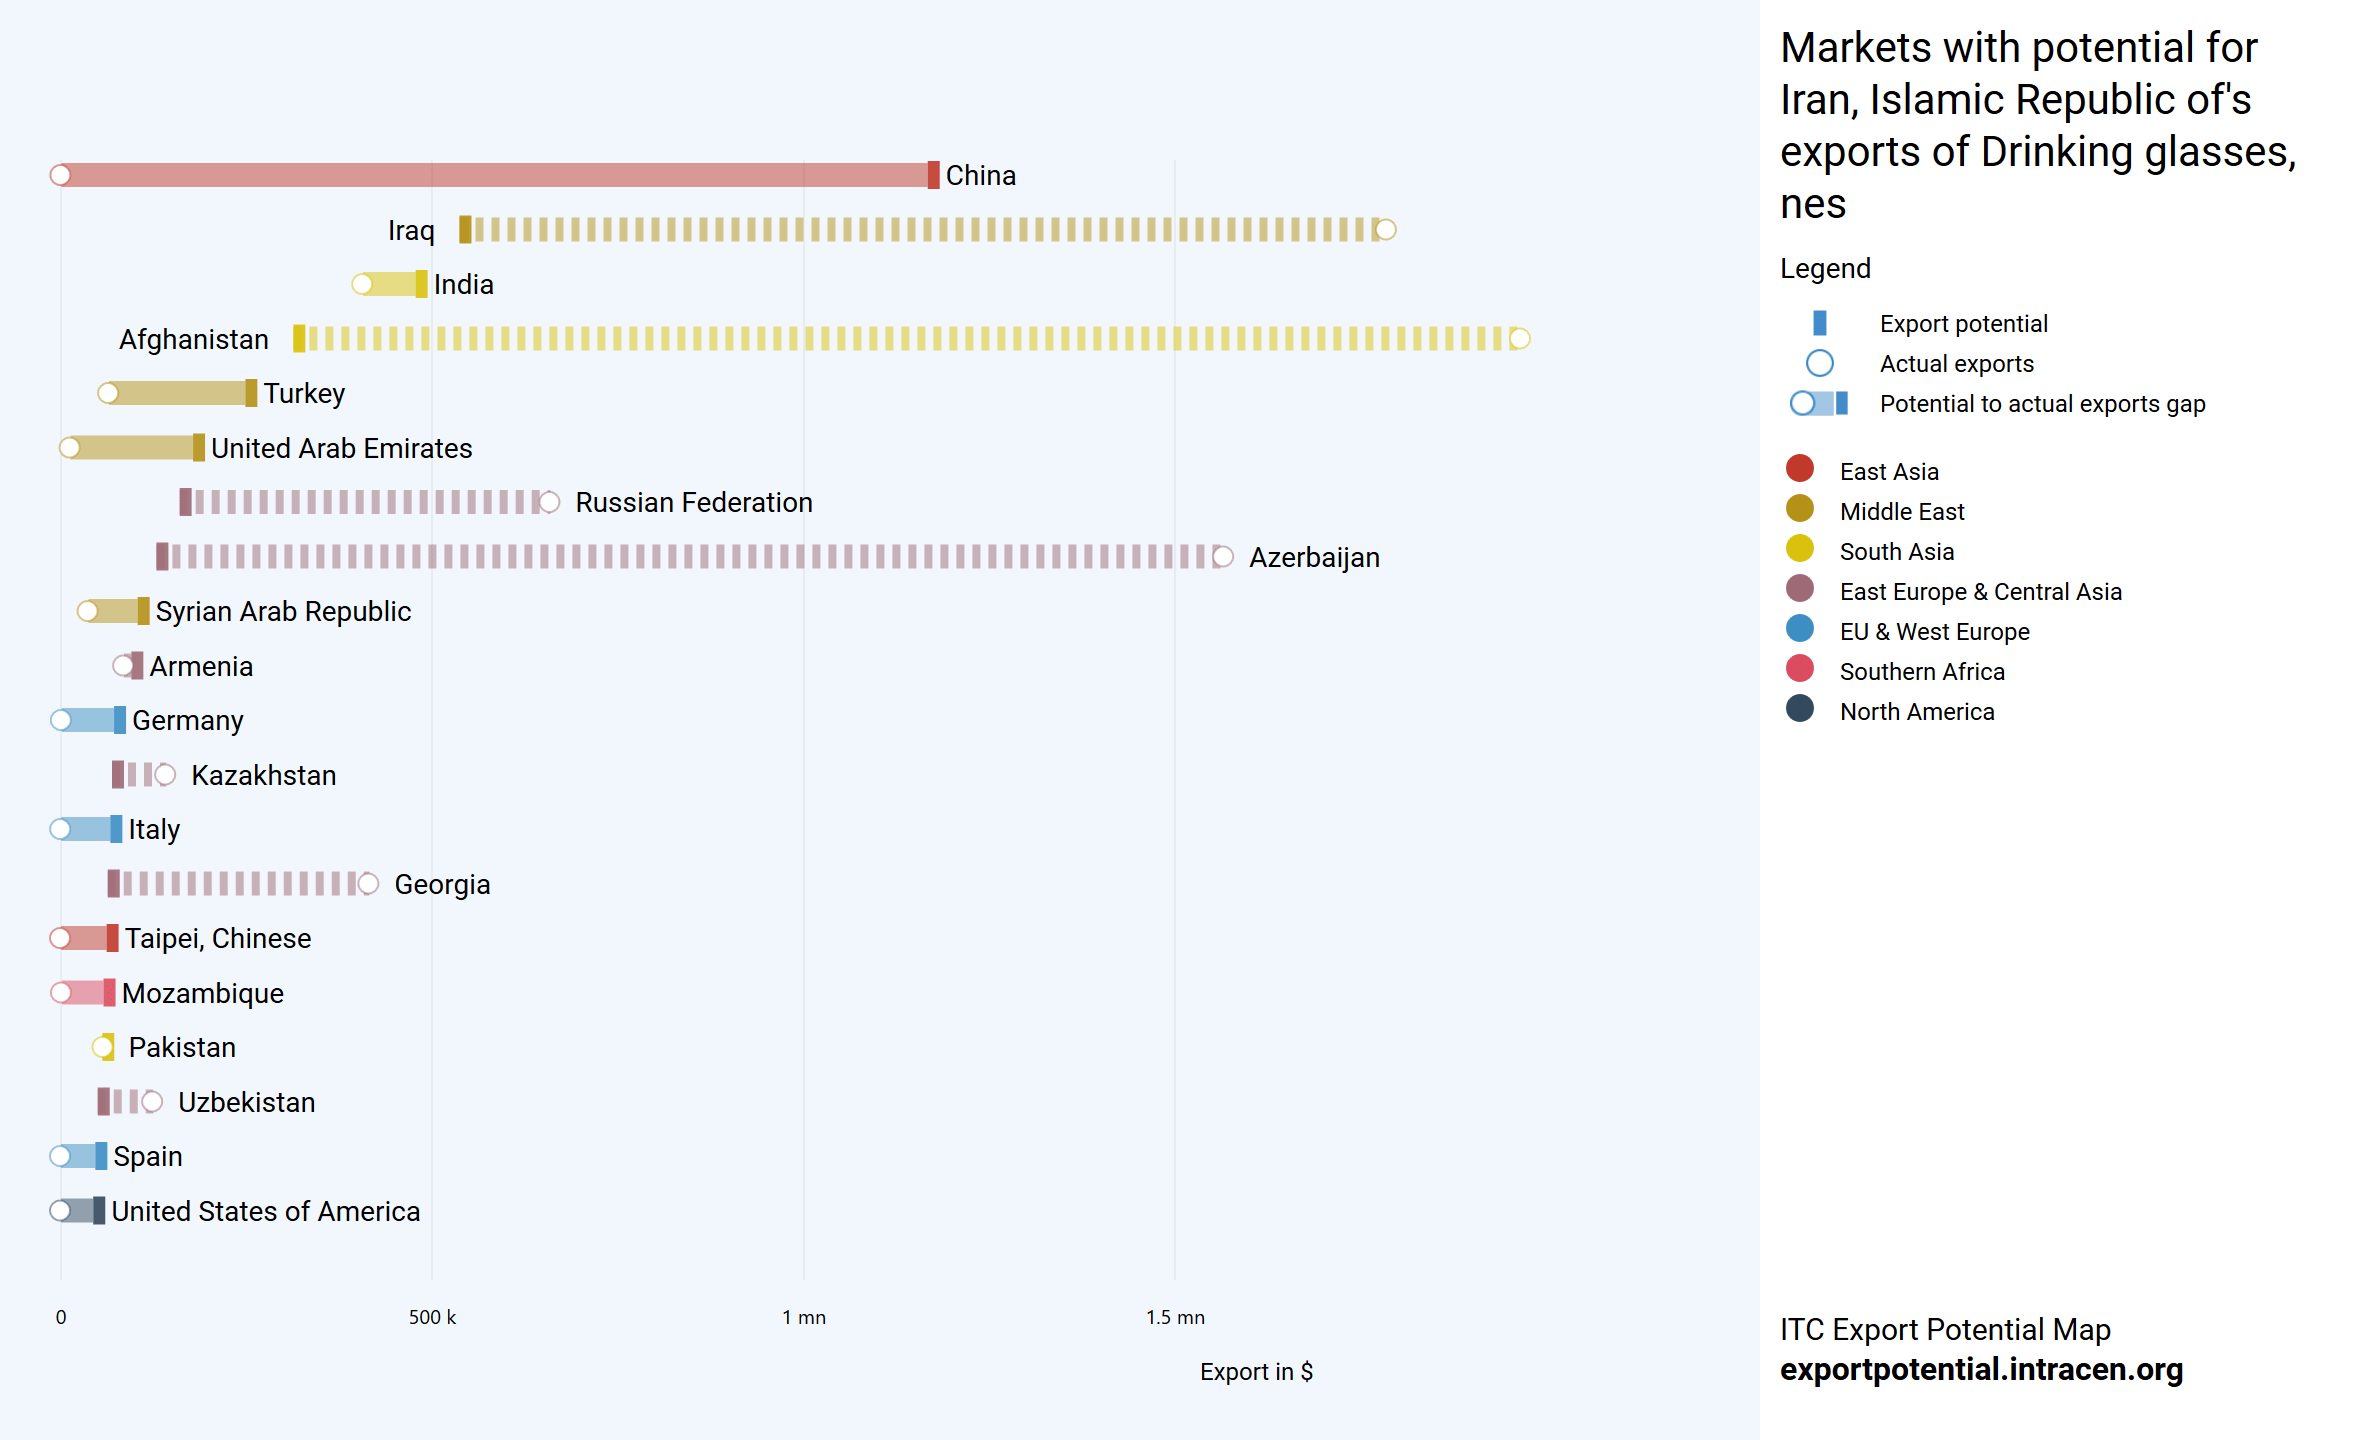Click China's export potential bar end marker
The width and height of the screenshot is (2360, 1440).
933,175
